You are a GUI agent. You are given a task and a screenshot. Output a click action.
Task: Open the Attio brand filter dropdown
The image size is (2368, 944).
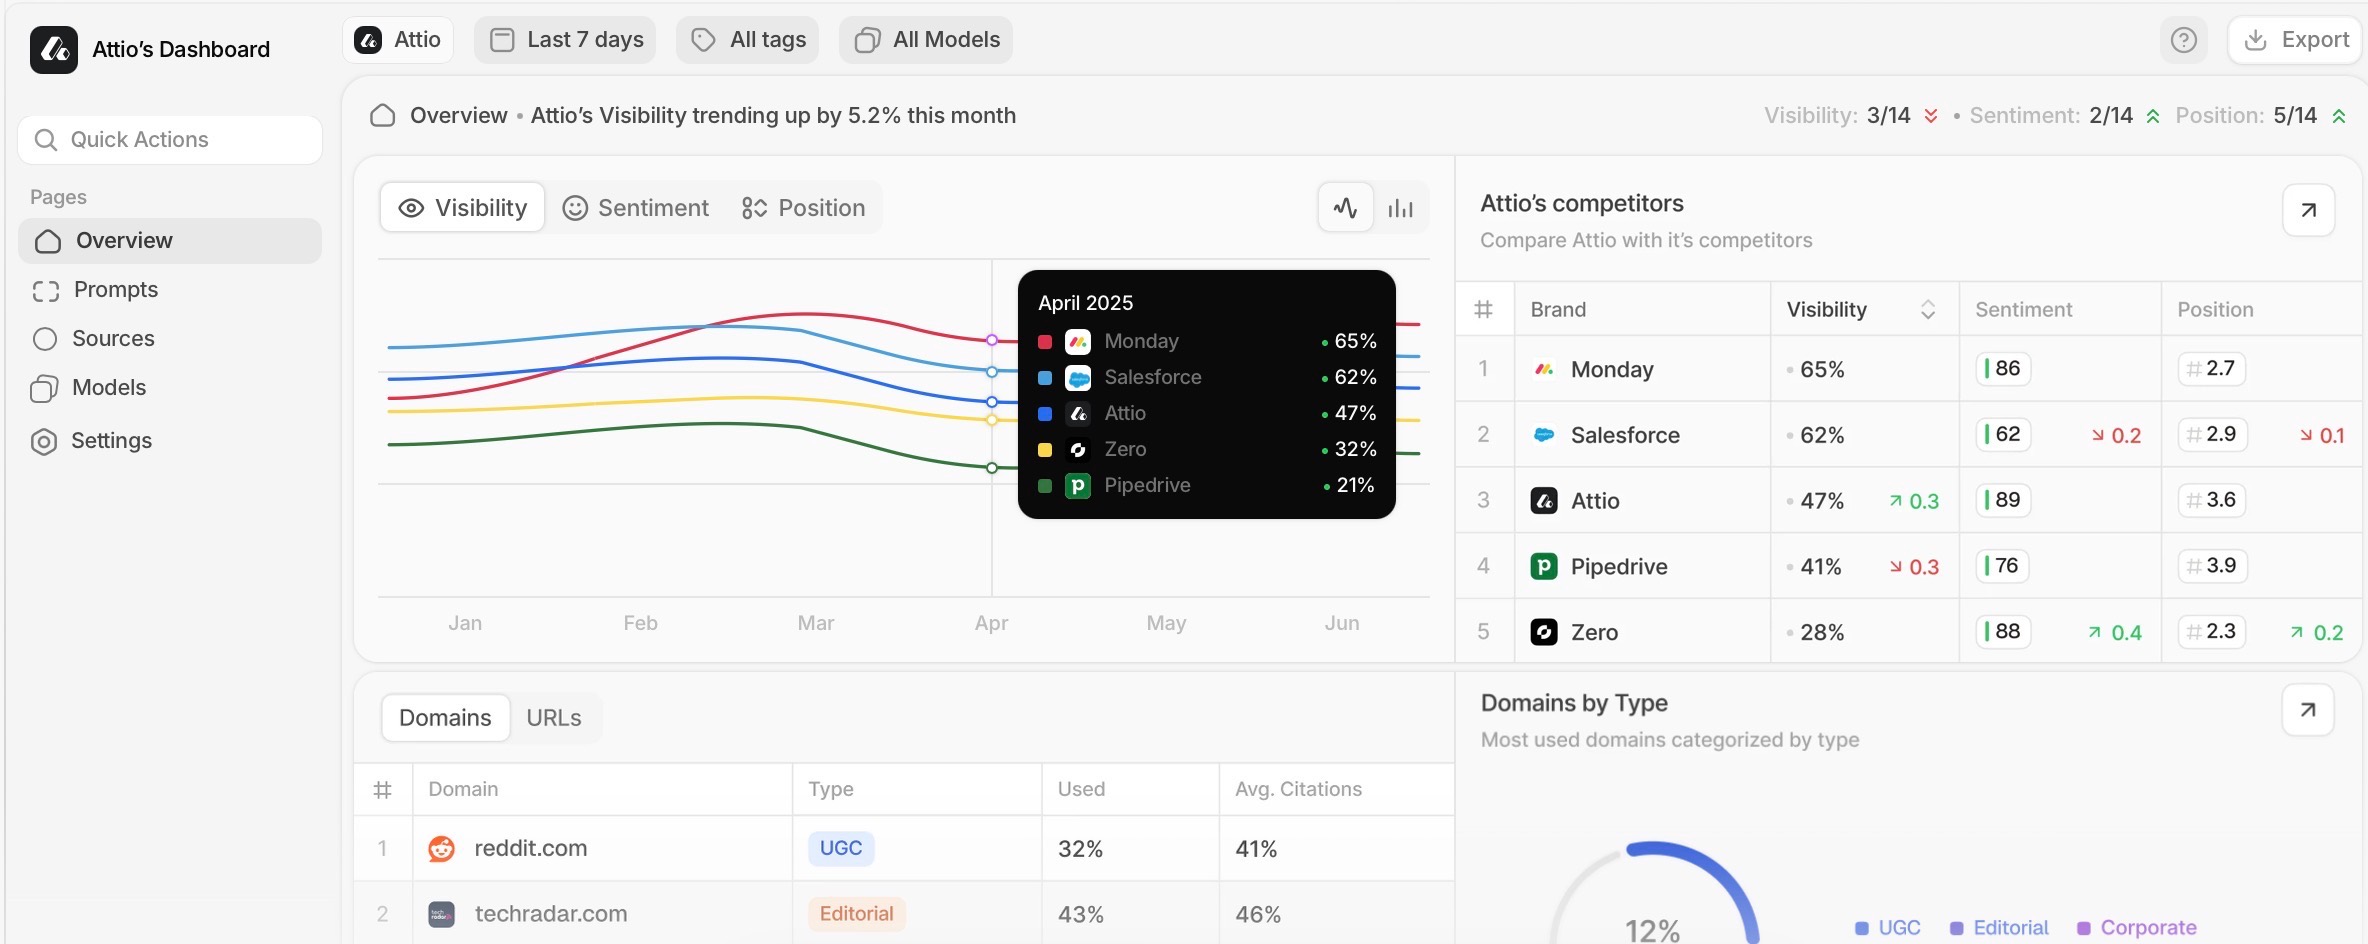[398, 40]
